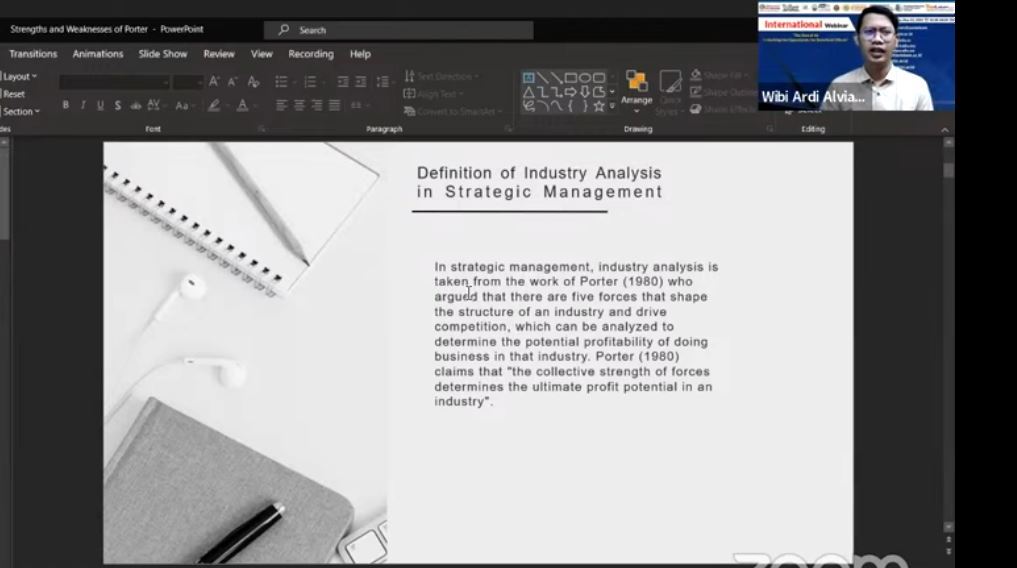Click Convert to SmartArt icon
The image size is (1017, 568).
coord(409,112)
